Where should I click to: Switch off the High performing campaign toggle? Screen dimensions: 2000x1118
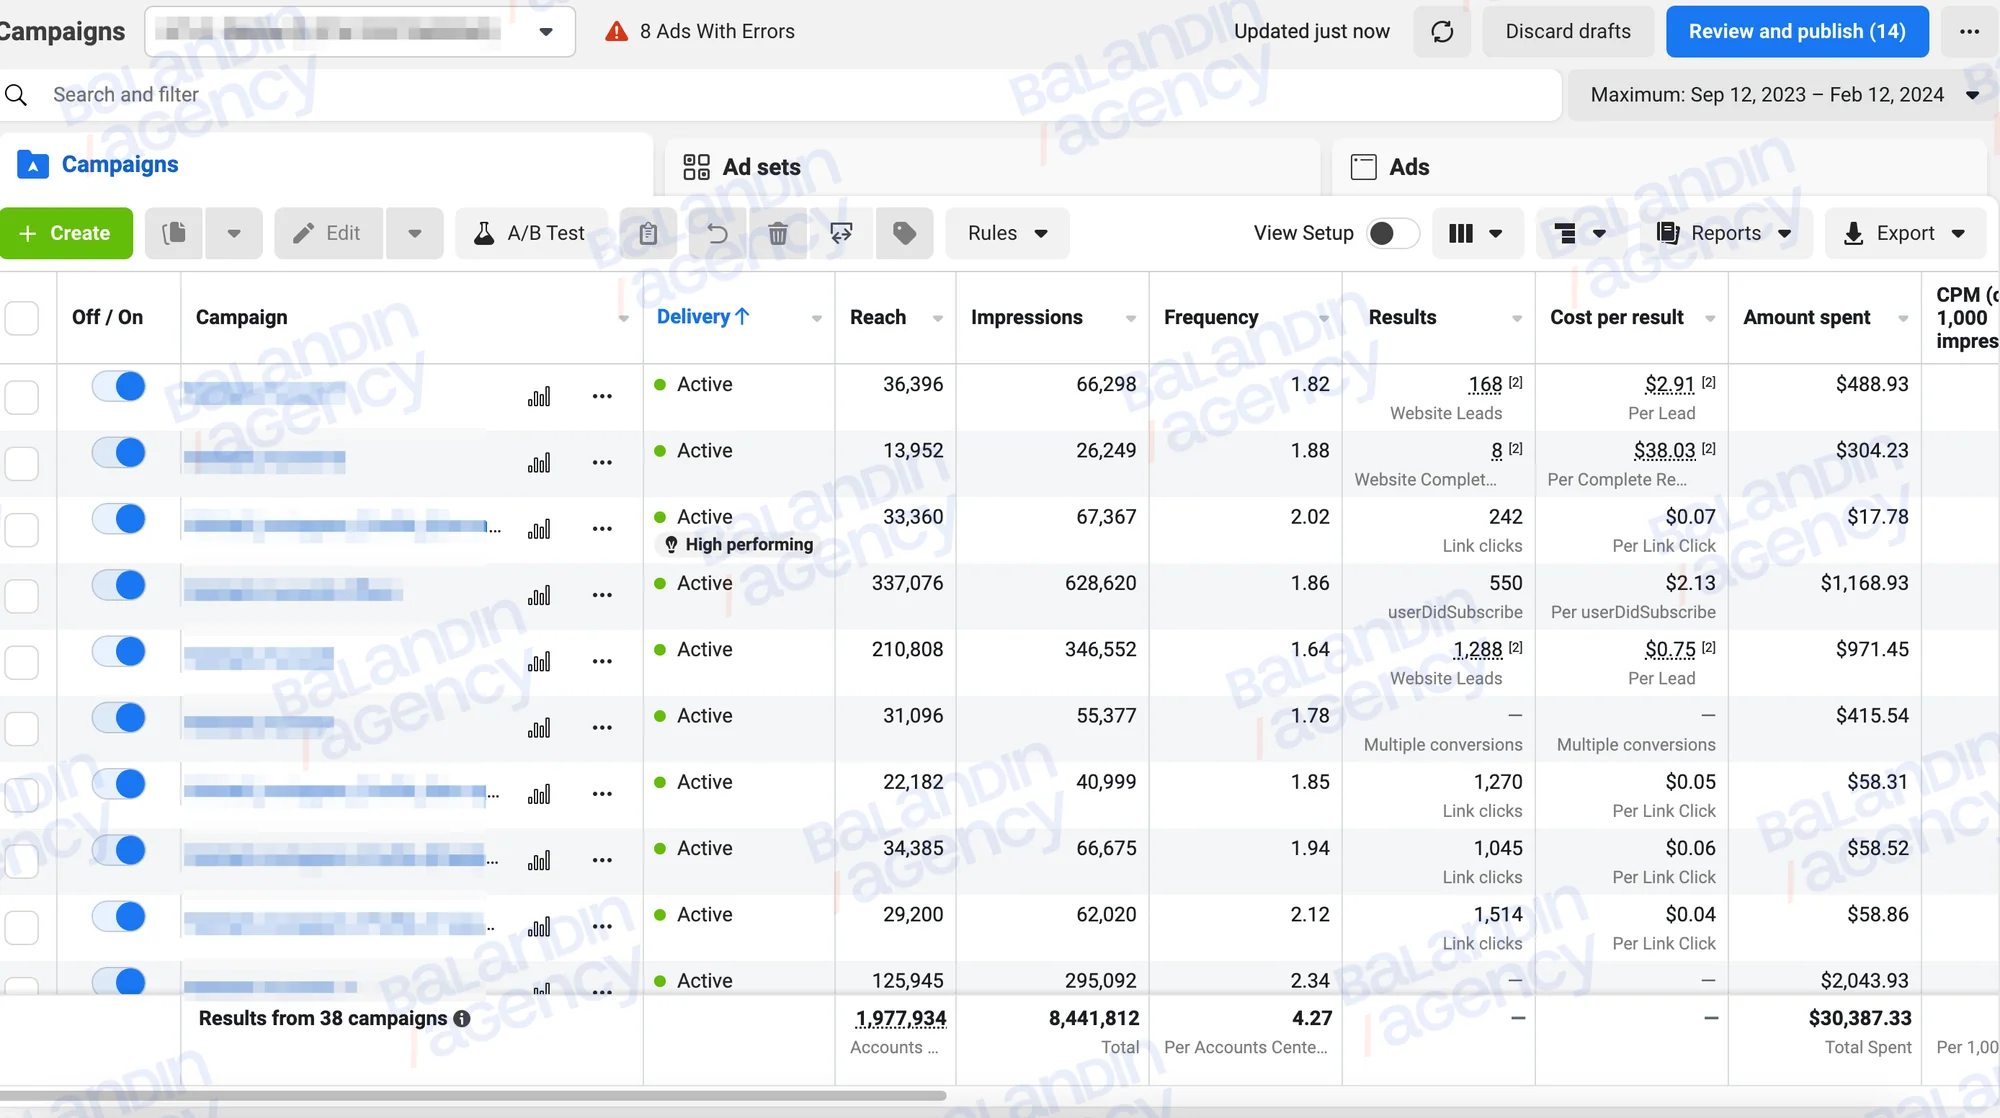[x=118, y=519]
